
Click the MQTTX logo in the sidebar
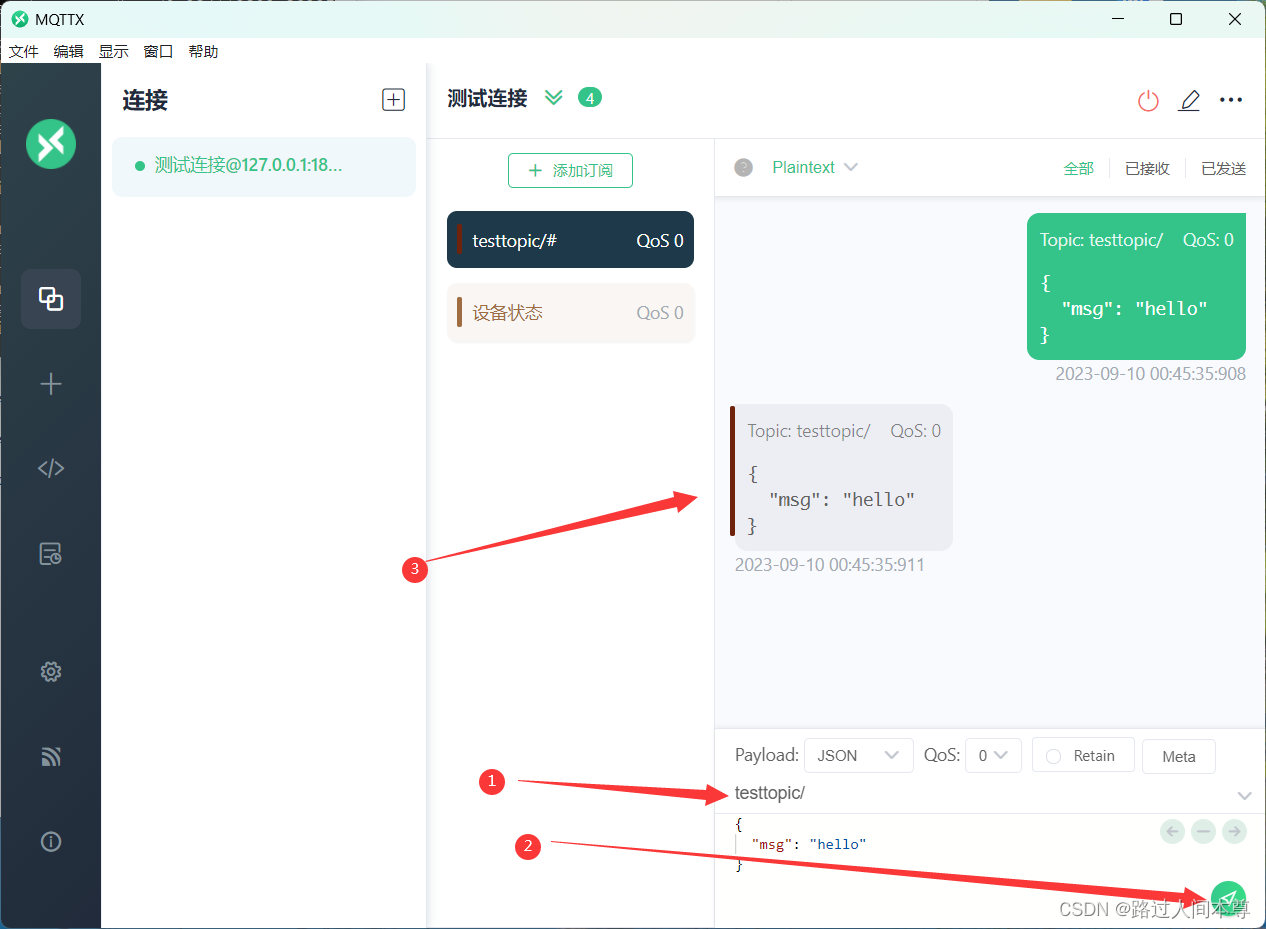click(51, 144)
